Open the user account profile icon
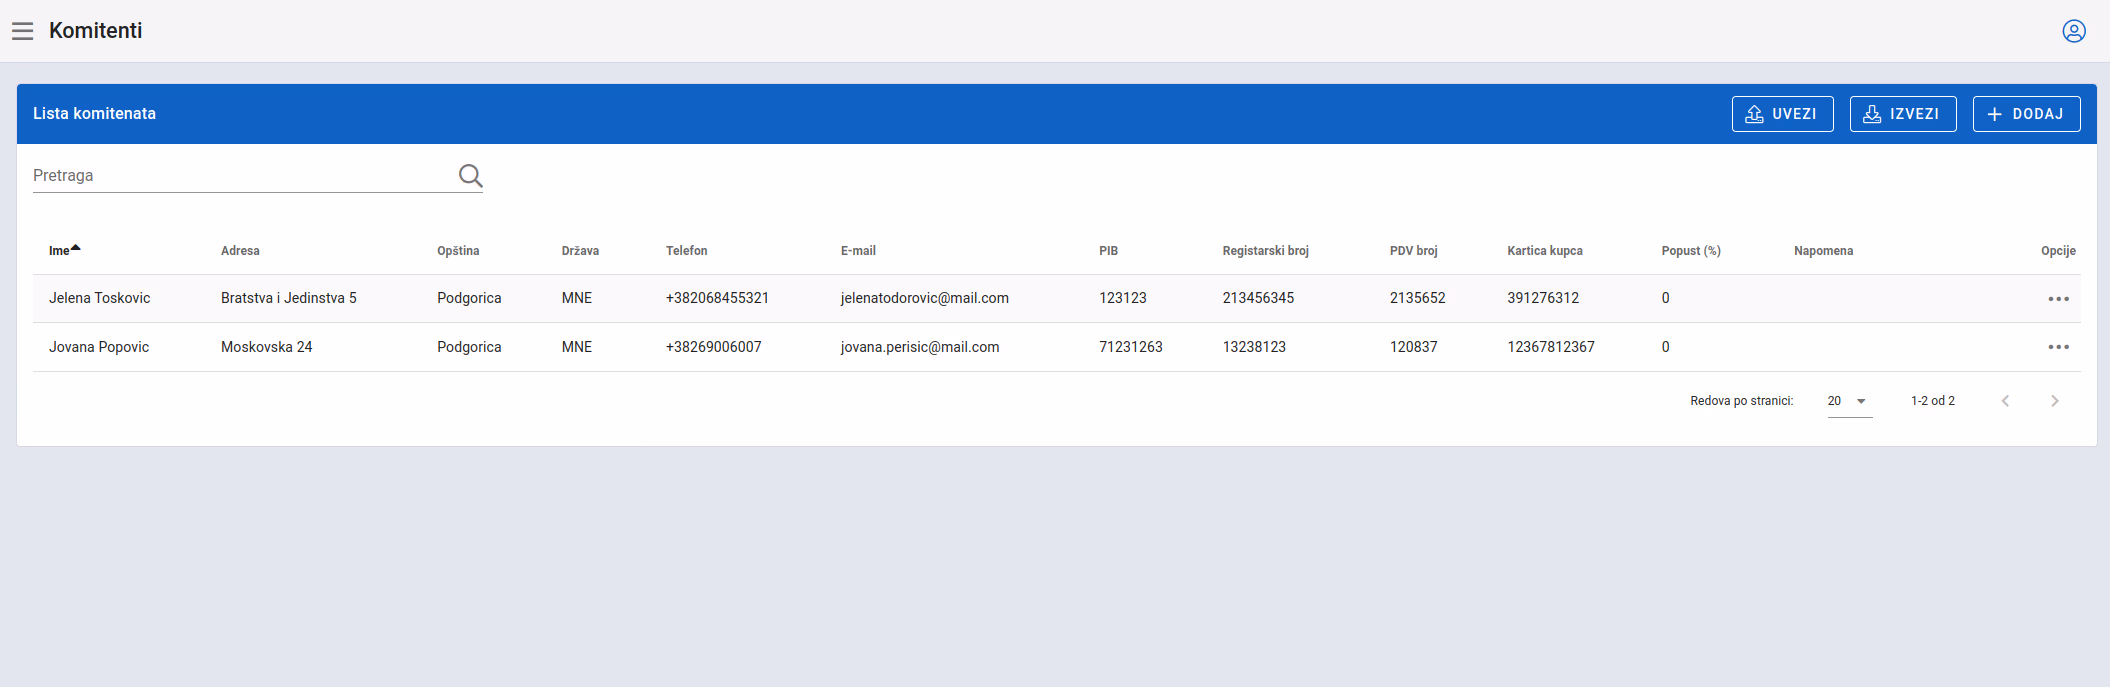The height and width of the screenshot is (687, 2110). [2074, 31]
